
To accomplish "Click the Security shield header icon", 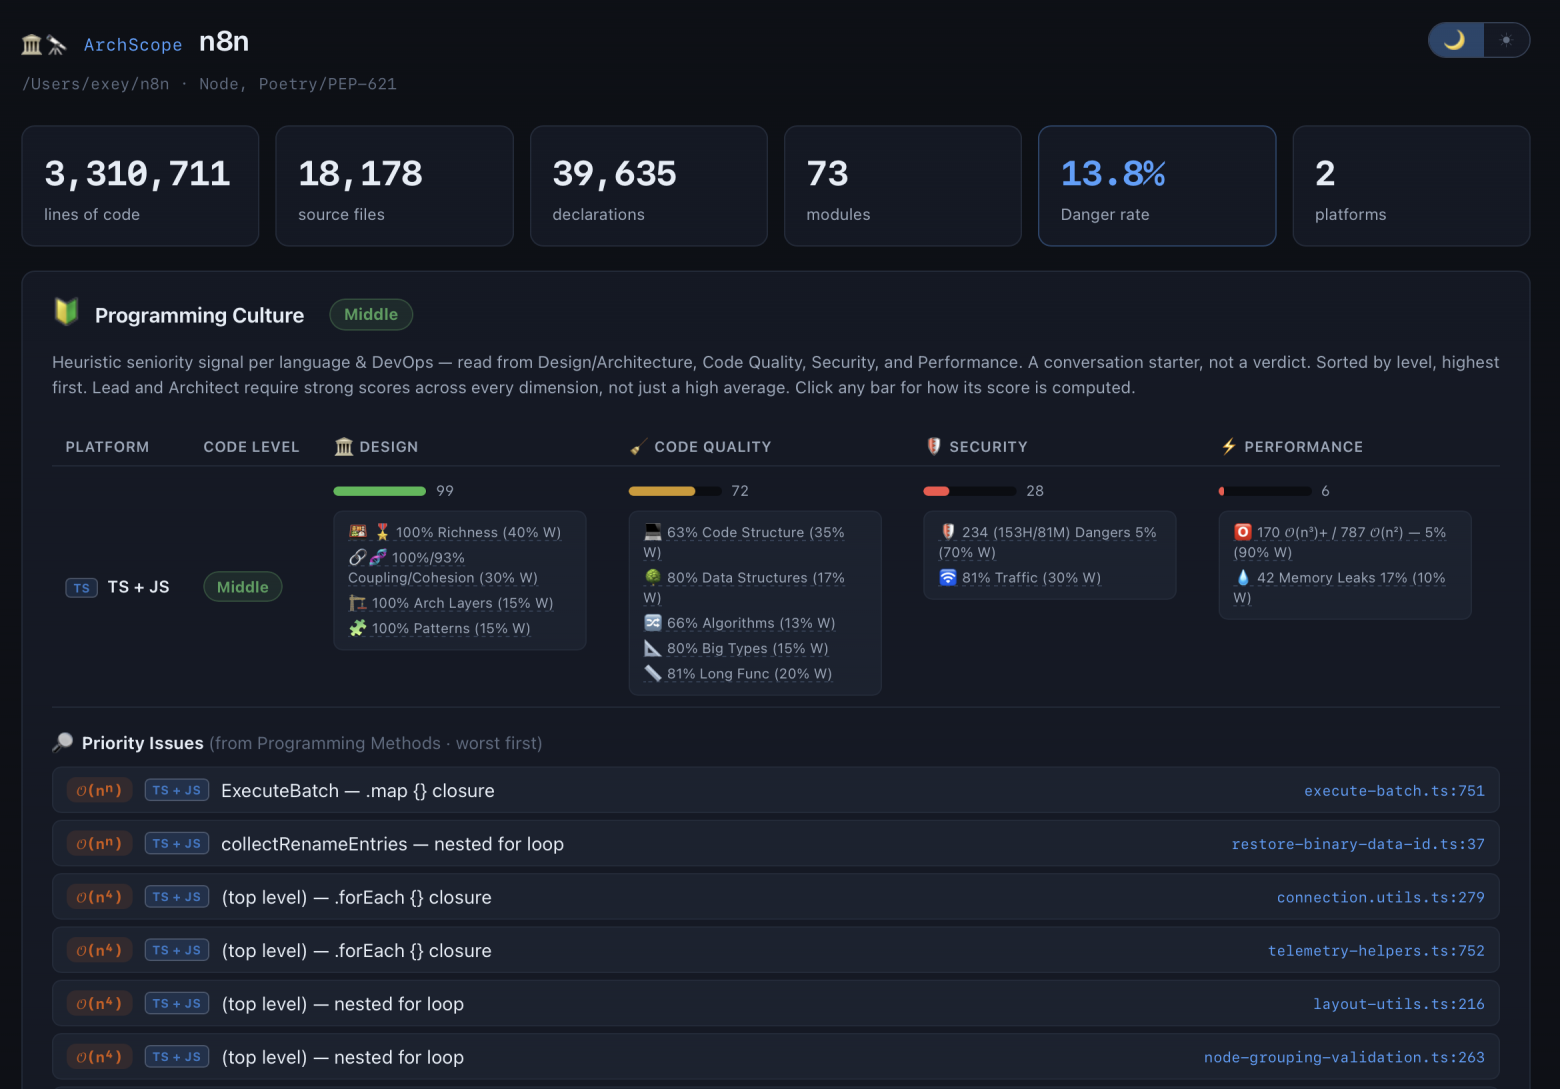I will pyautogui.click(x=934, y=447).
